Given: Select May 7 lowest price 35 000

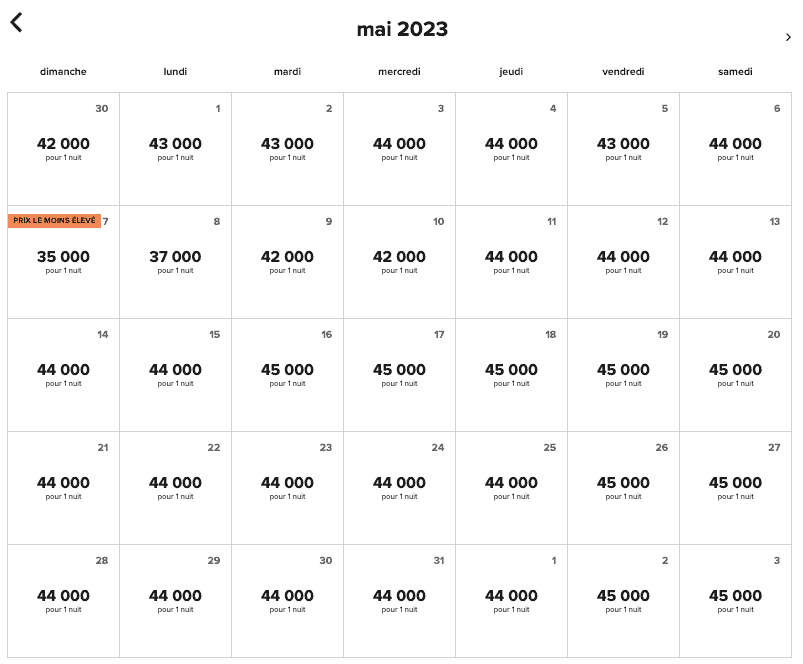Looking at the screenshot, I should (x=63, y=262).
